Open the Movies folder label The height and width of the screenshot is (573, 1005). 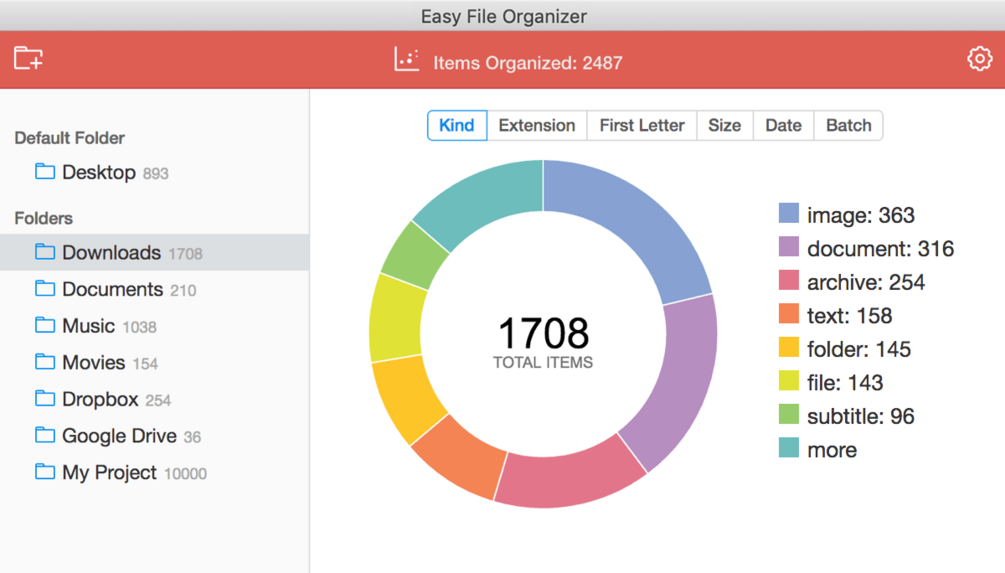[x=94, y=362]
